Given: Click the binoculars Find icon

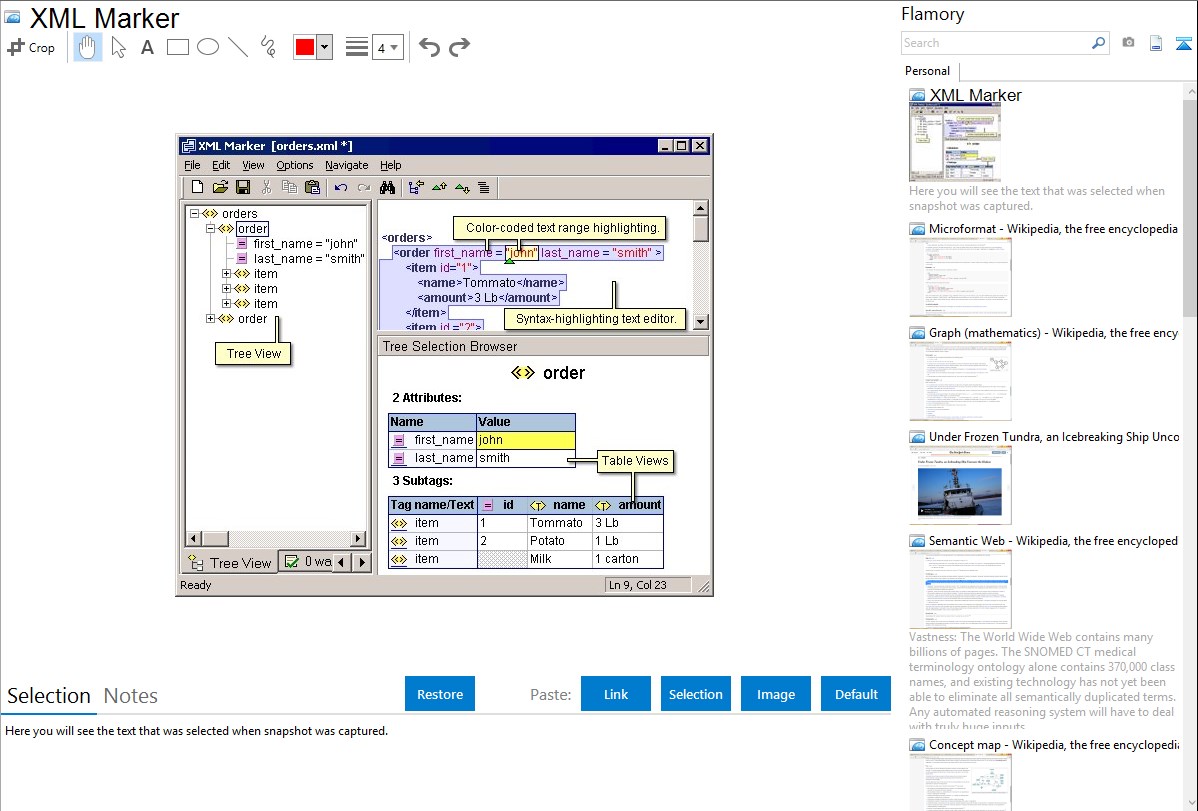Looking at the screenshot, I should (387, 187).
